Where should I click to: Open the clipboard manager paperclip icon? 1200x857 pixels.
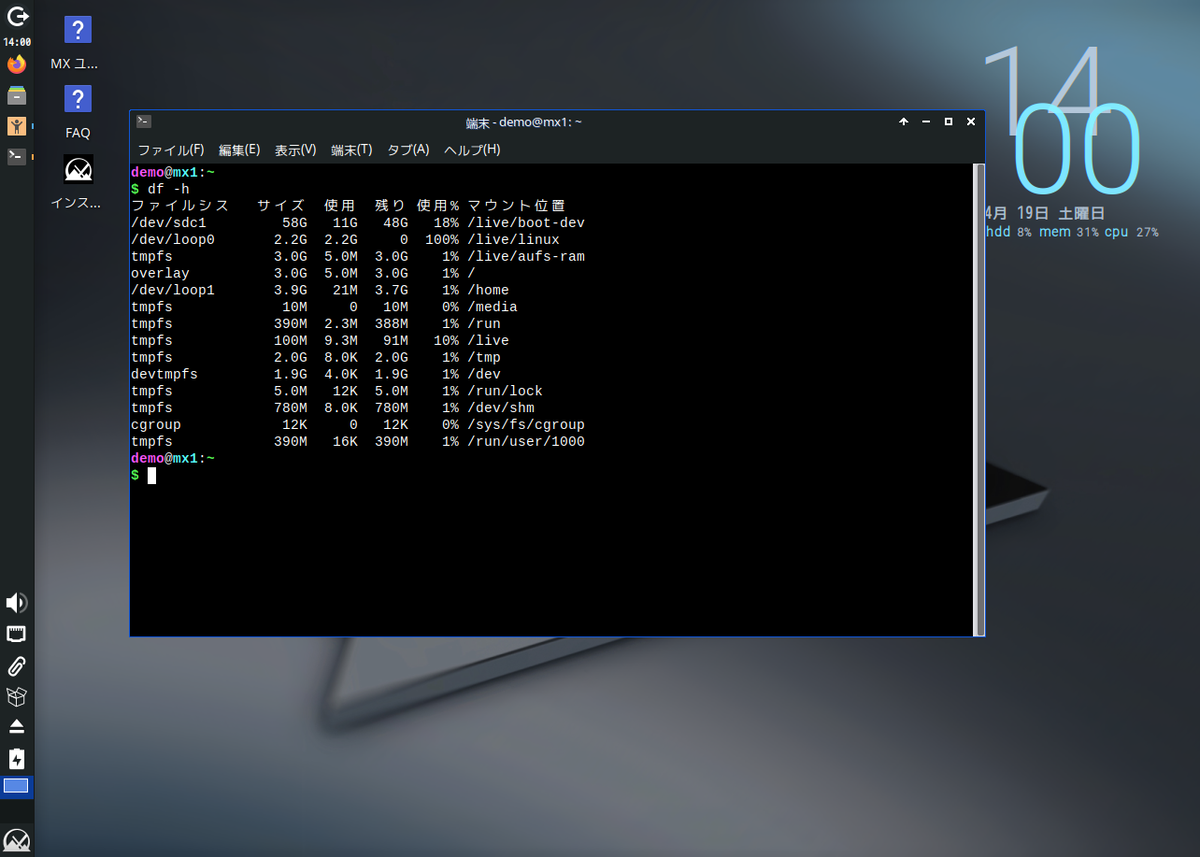point(17,666)
